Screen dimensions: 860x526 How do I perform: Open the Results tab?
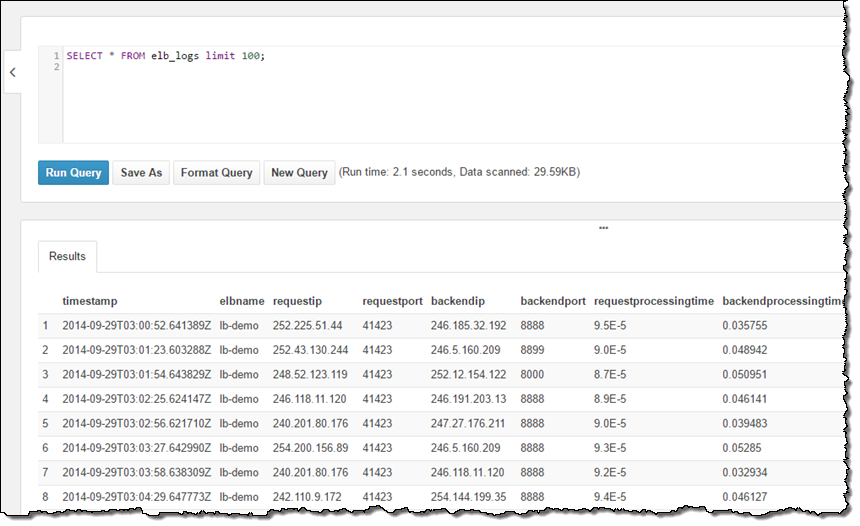click(x=68, y=256)
